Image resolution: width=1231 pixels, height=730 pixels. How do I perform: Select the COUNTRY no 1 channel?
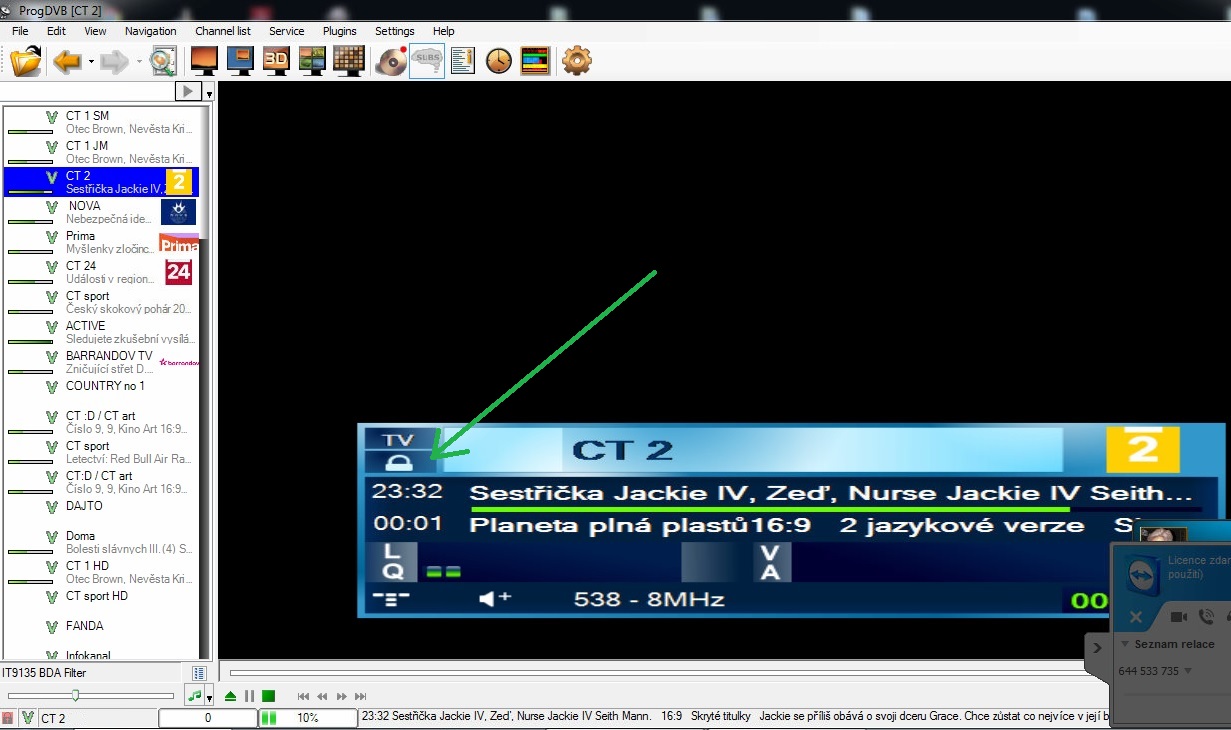(x=102, y=392)
